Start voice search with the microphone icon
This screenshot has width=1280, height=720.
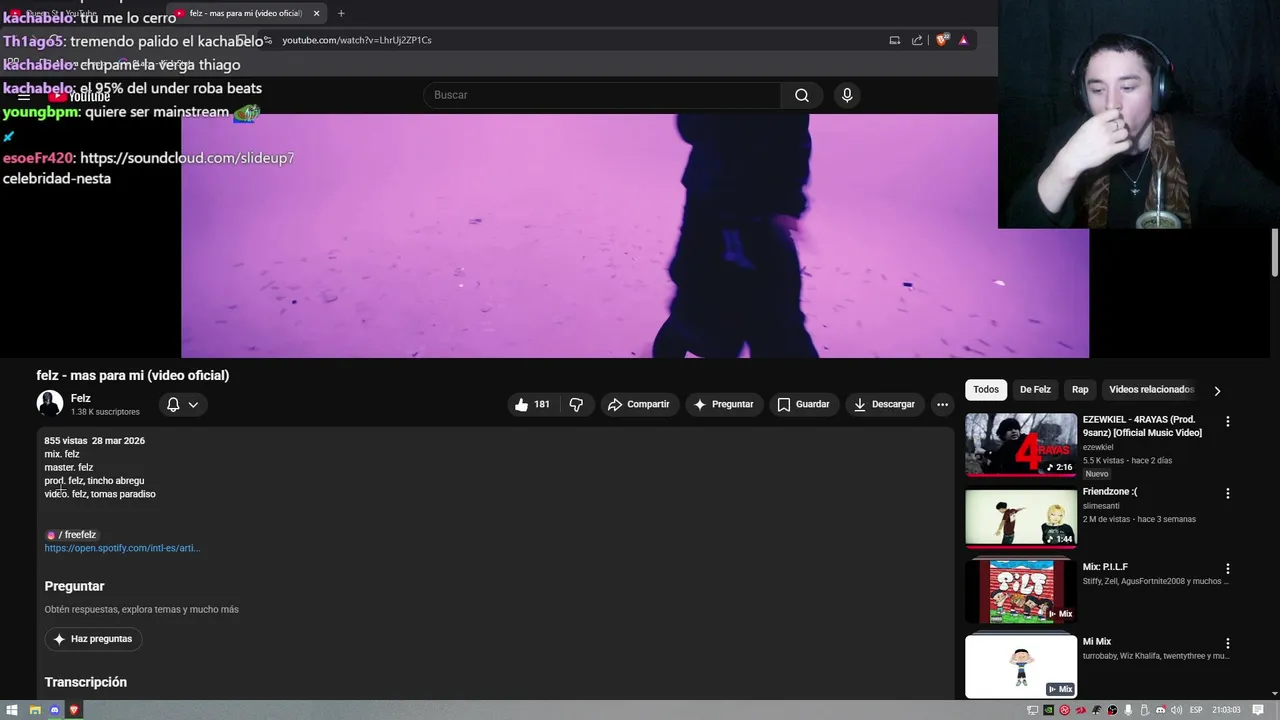pyautogui.click(x=847, y=95)
